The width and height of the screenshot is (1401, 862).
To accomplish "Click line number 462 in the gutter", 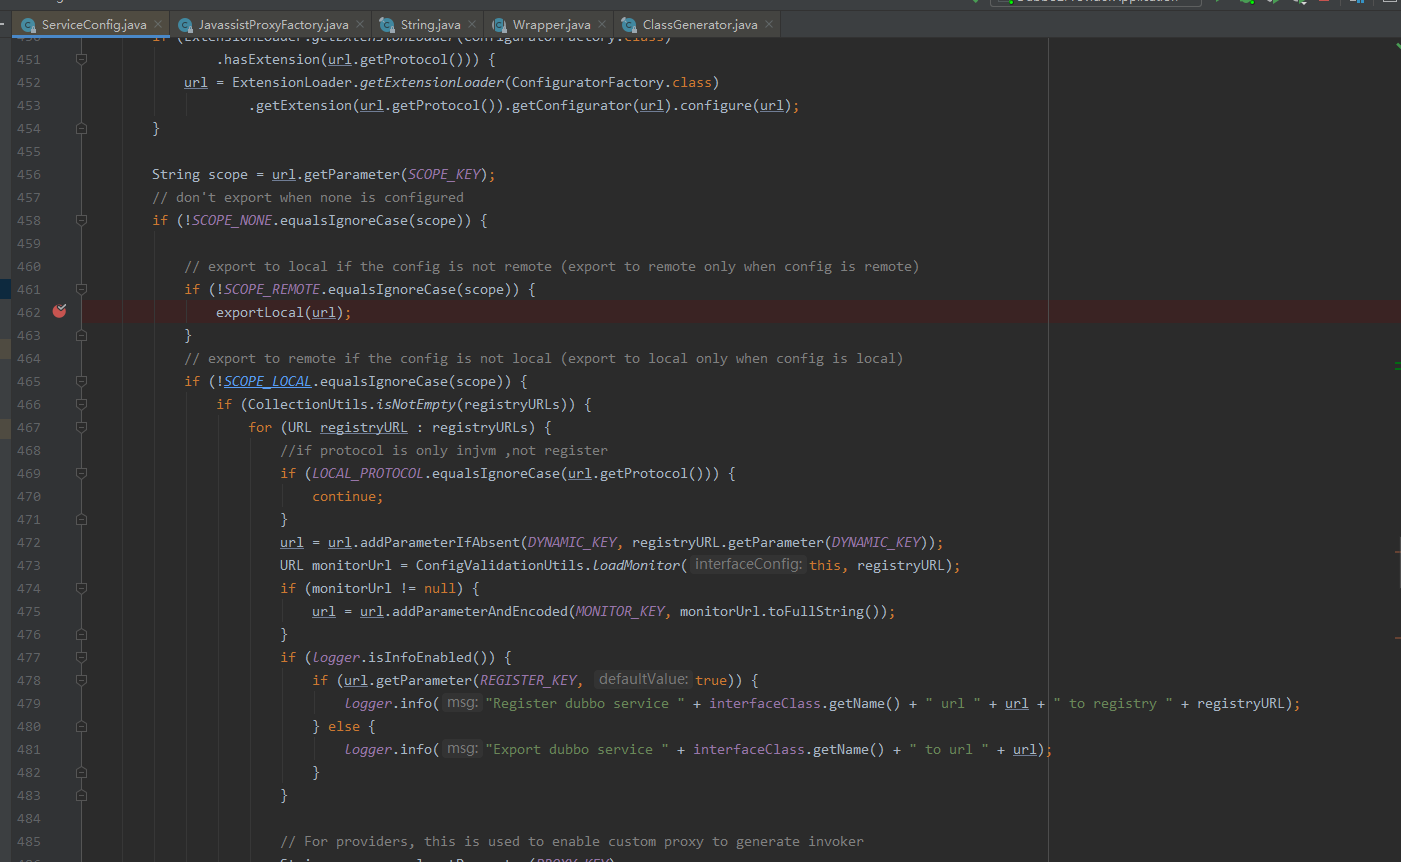I will (x=29, y=312).
